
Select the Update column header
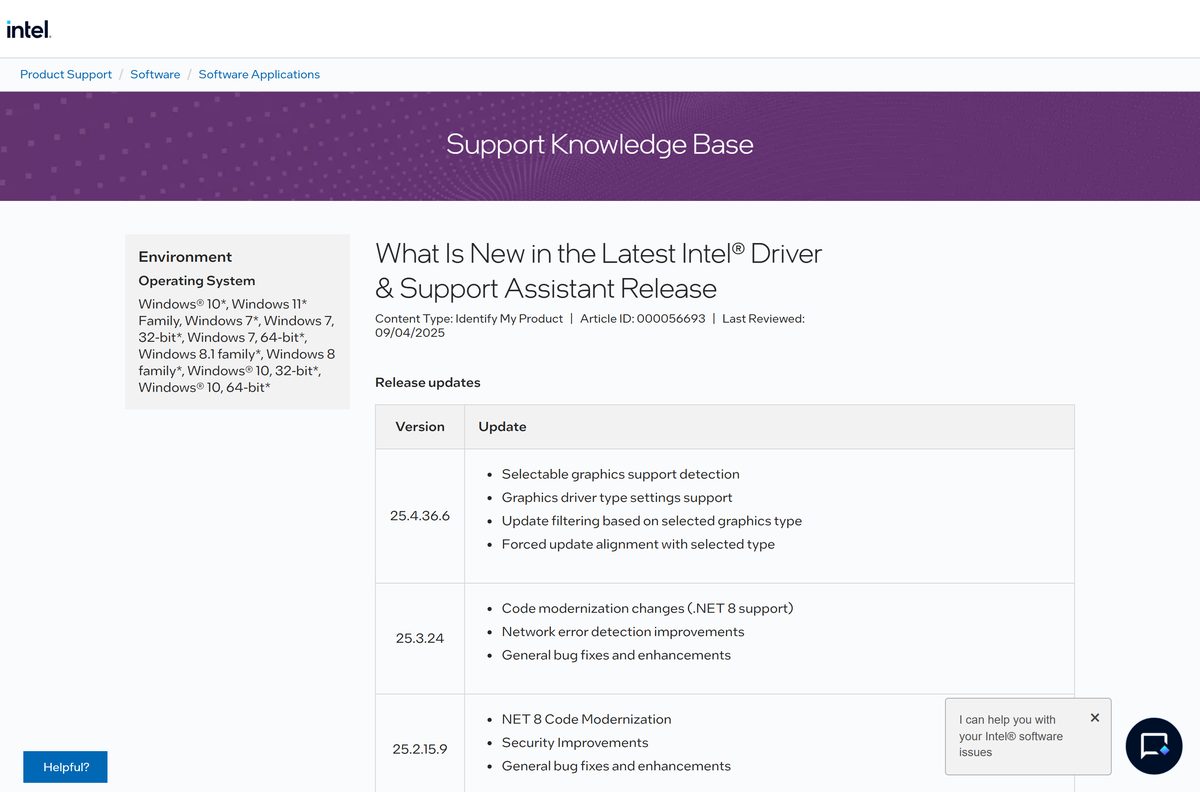pos(769,426)
